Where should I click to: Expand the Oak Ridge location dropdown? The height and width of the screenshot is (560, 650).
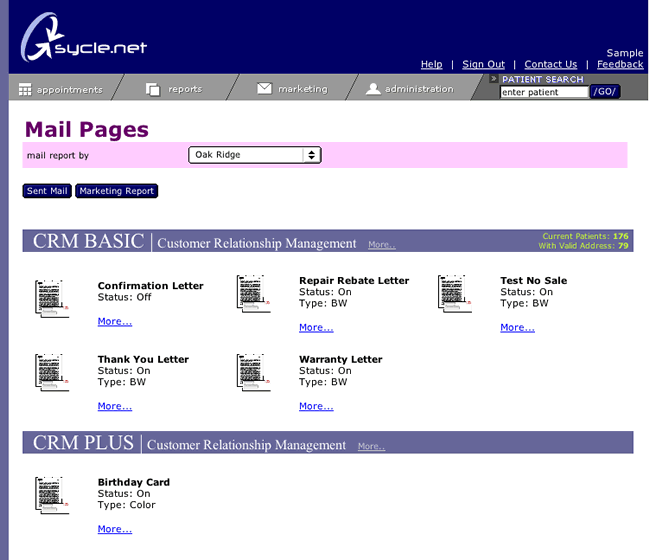click(x=254, y=155)
